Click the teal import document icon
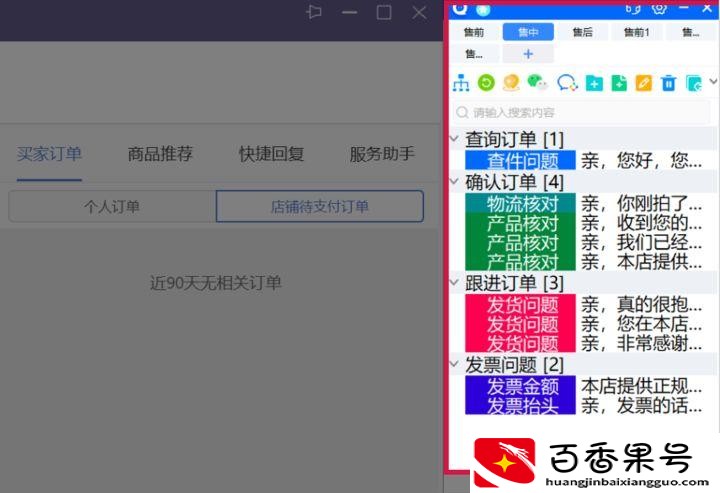Viewport: 720px width, 493px height. (694, 83)
